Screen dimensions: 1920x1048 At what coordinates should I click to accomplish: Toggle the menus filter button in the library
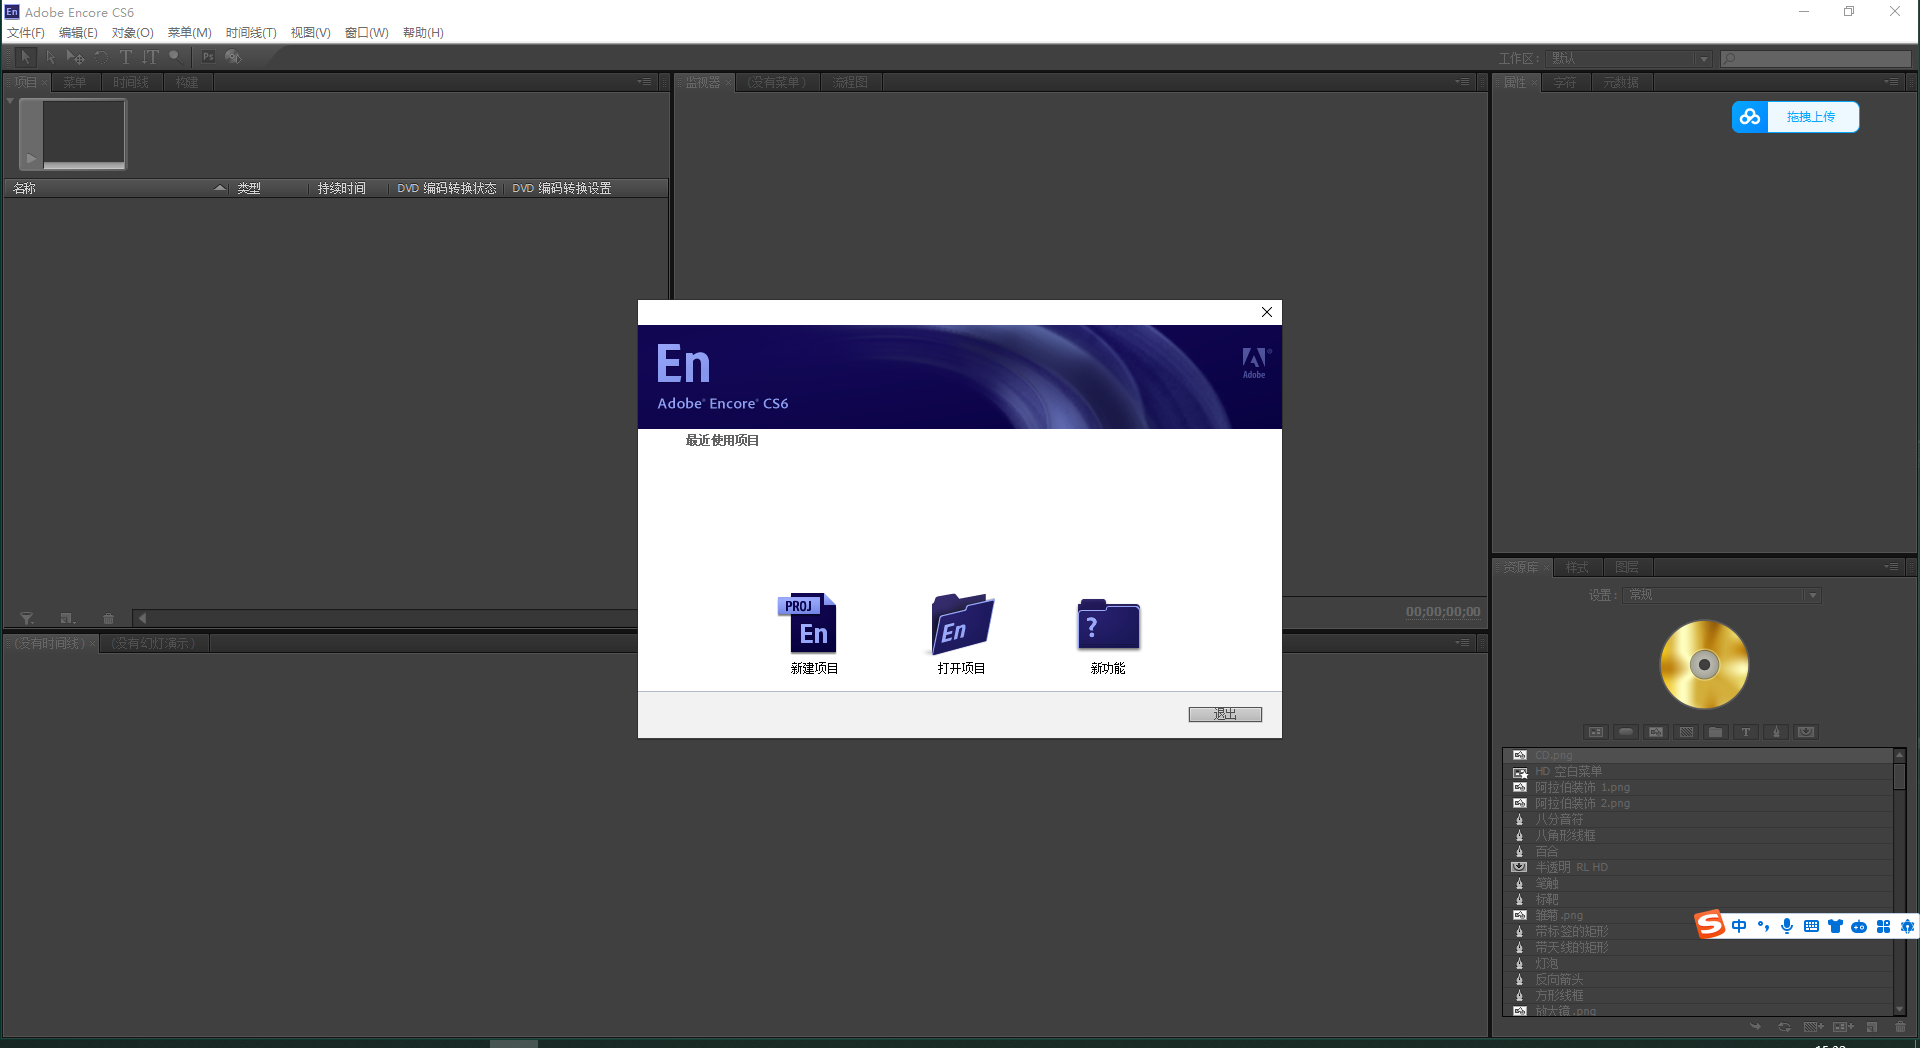pos(1596,732)
